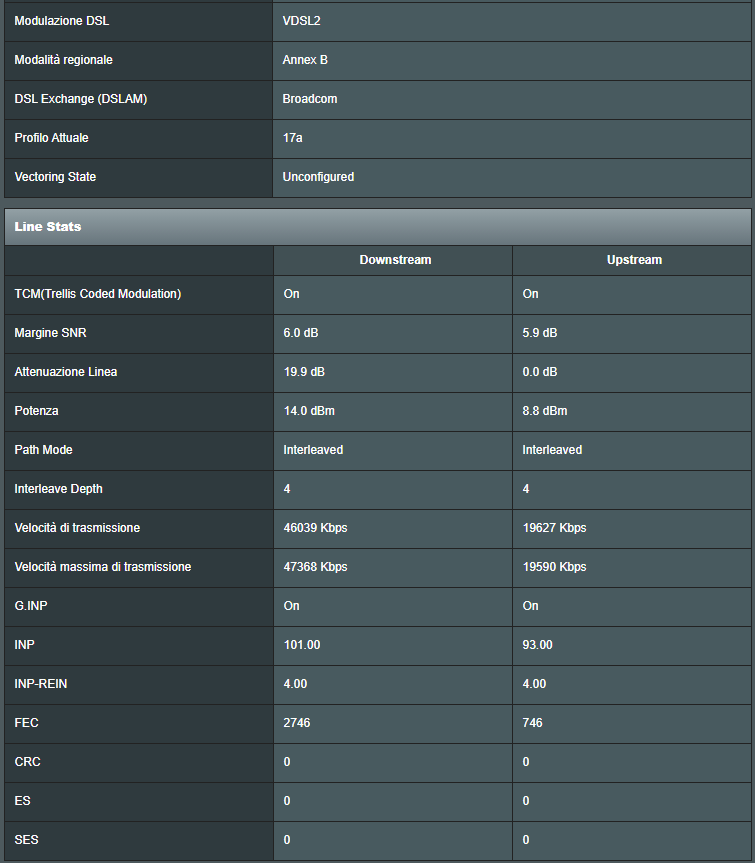This screenshot has width=755, height=863.
Task: Click the Unconfigured vectoring state value
Action: coord(318,177)
